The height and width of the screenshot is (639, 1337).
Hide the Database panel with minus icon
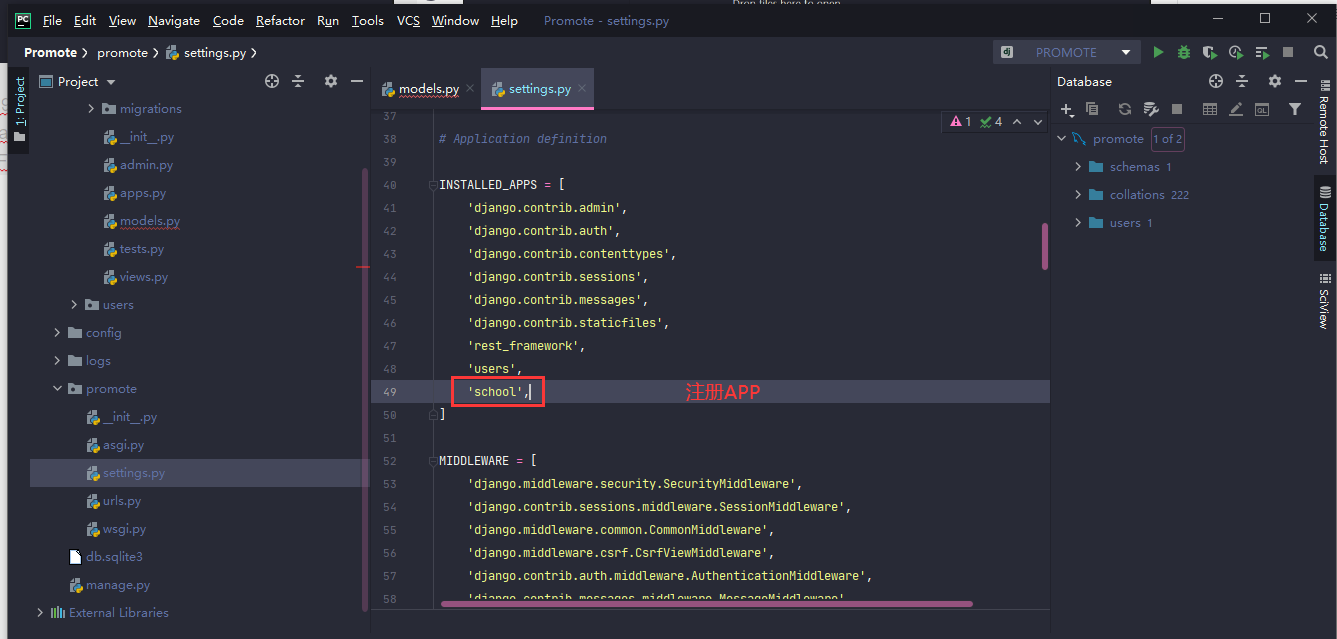click(x=1300, y=82)
